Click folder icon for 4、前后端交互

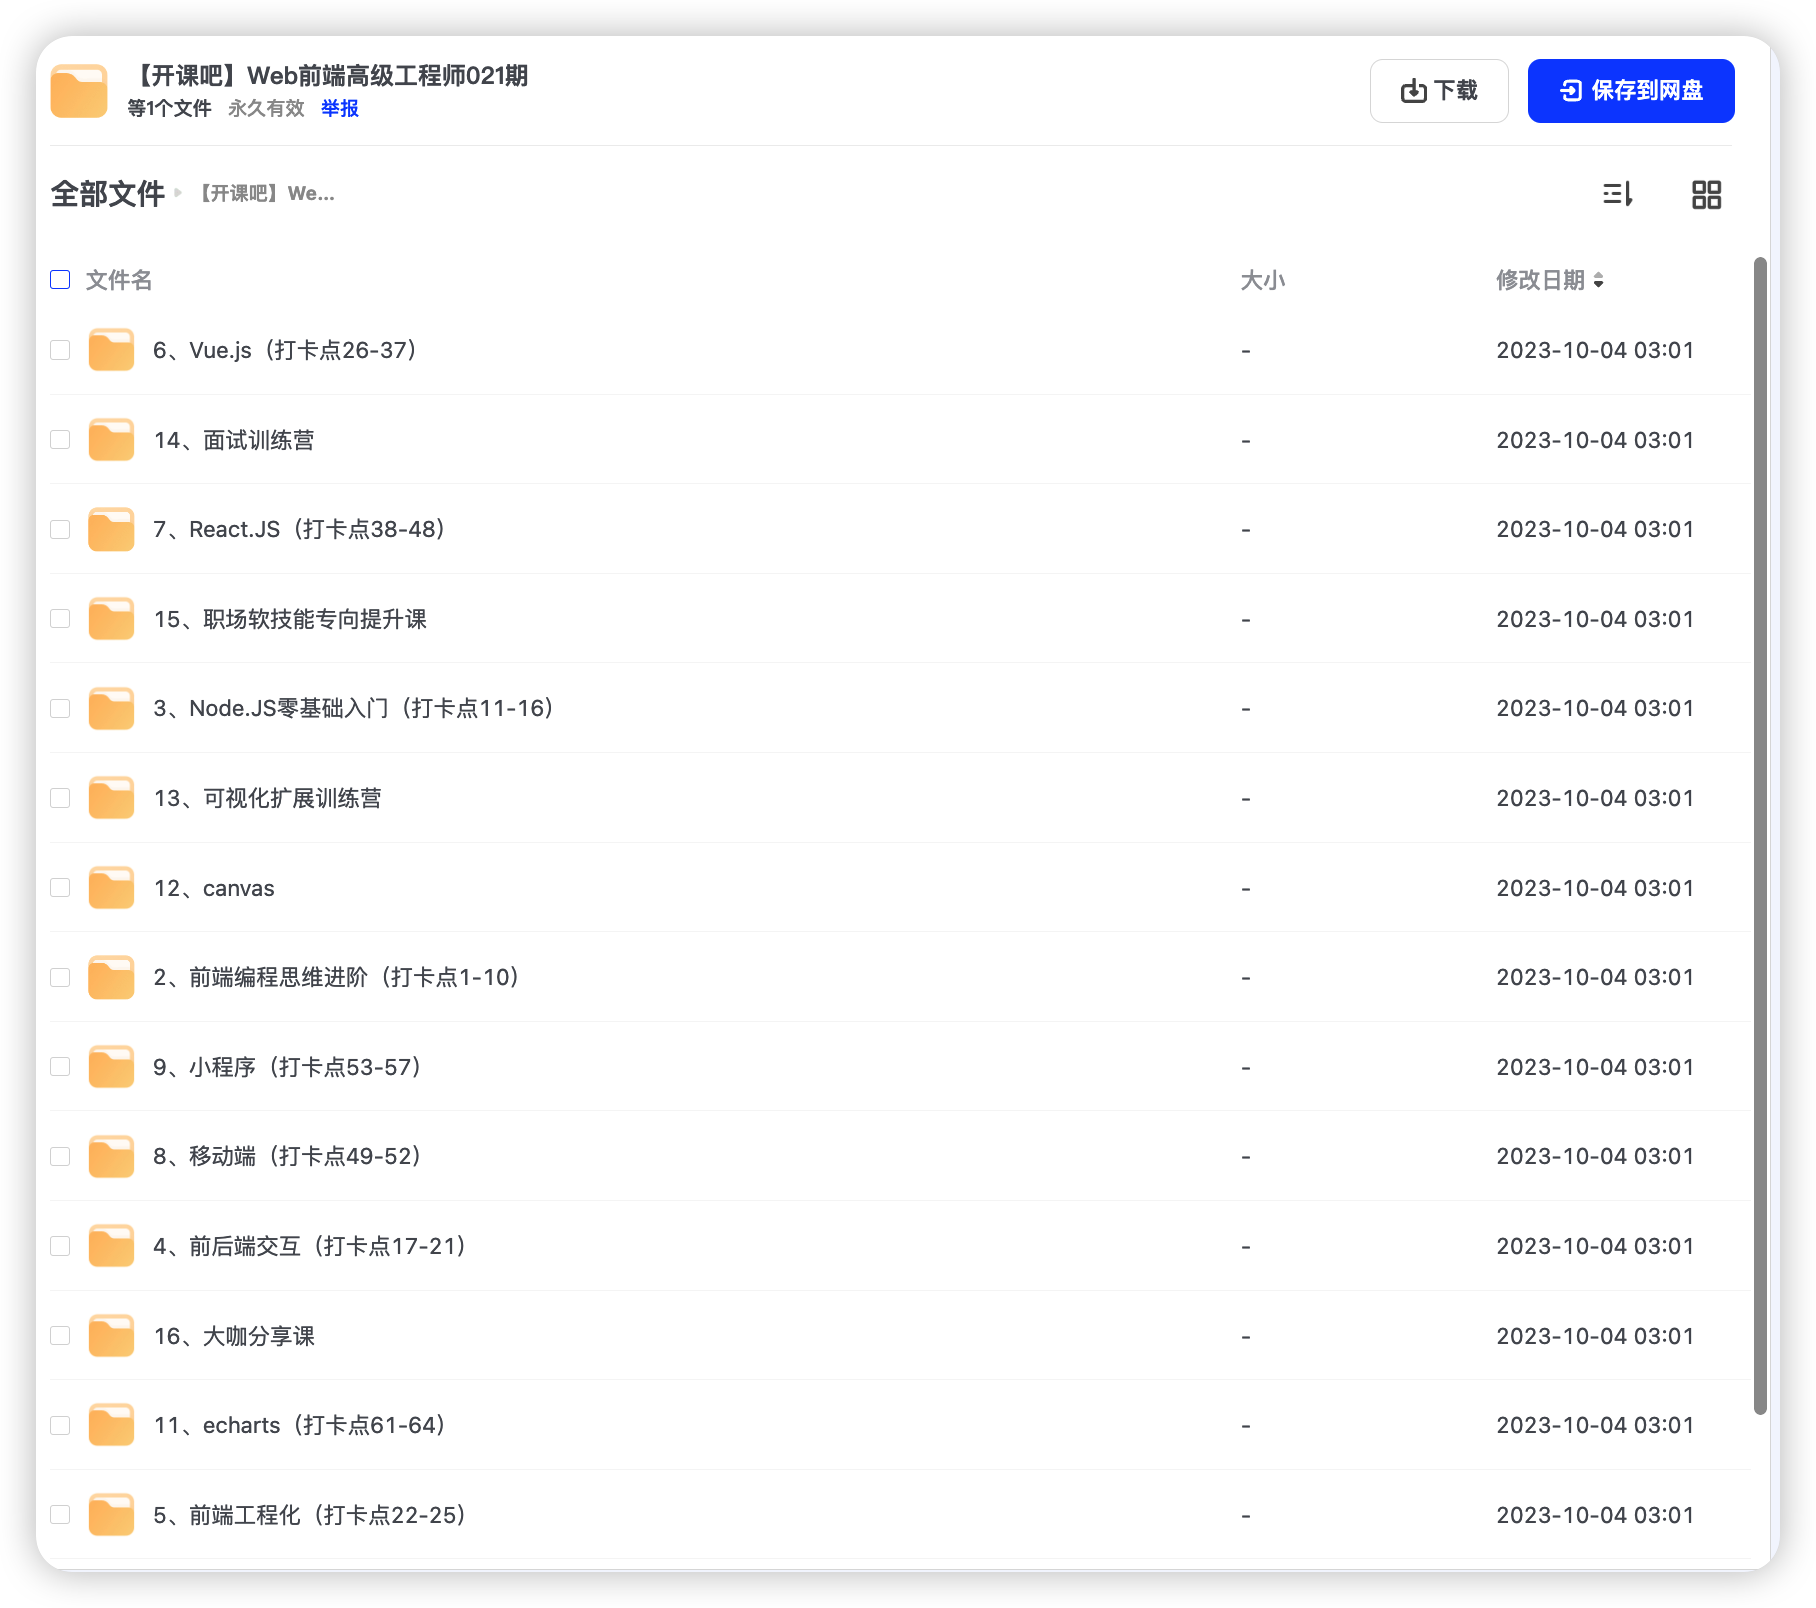[x=111, y=1246]
